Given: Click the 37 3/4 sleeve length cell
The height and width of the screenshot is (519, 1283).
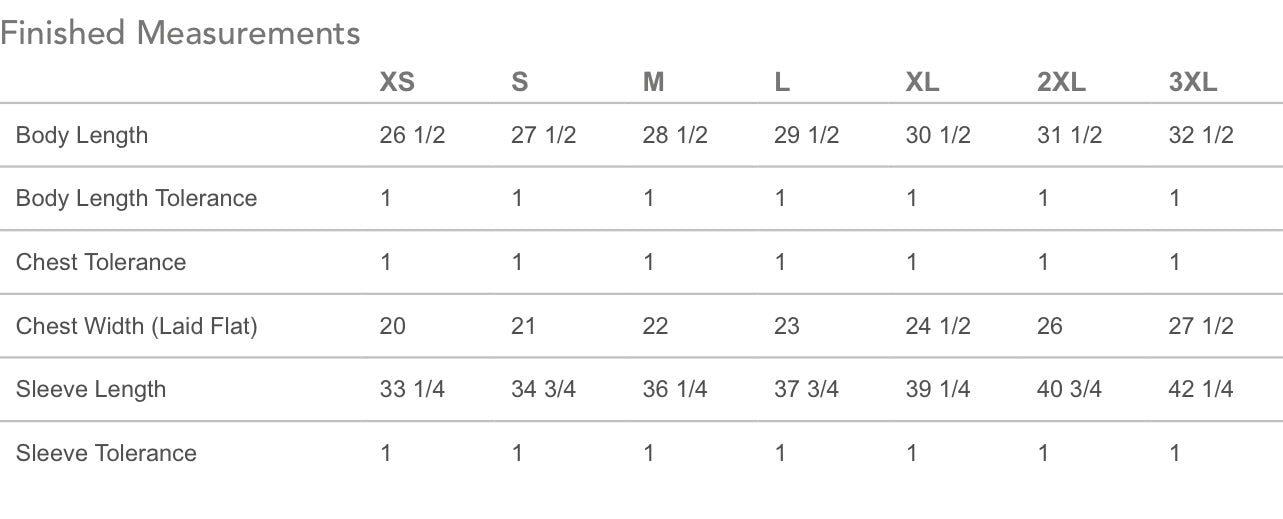Looking at the screenshot, I should click(x=806, y=389).
